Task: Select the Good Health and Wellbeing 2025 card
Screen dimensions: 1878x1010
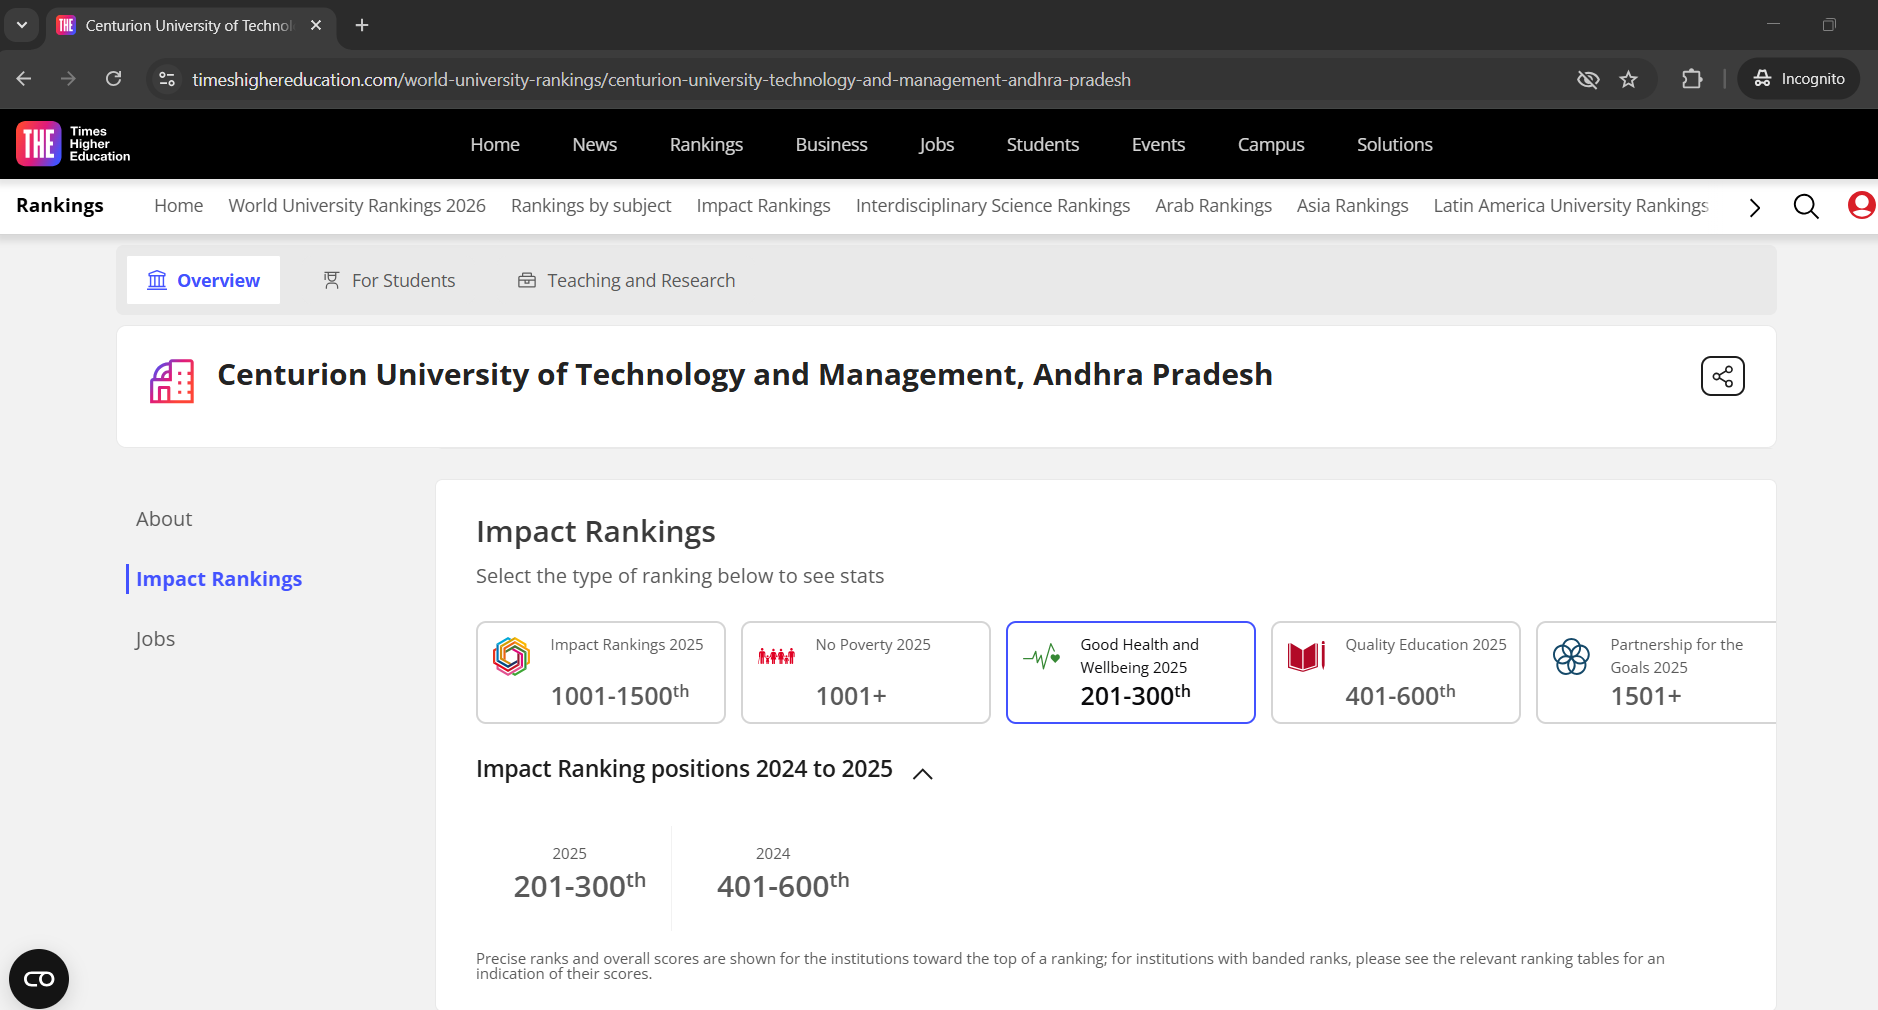Action: tap(1130, 672)
